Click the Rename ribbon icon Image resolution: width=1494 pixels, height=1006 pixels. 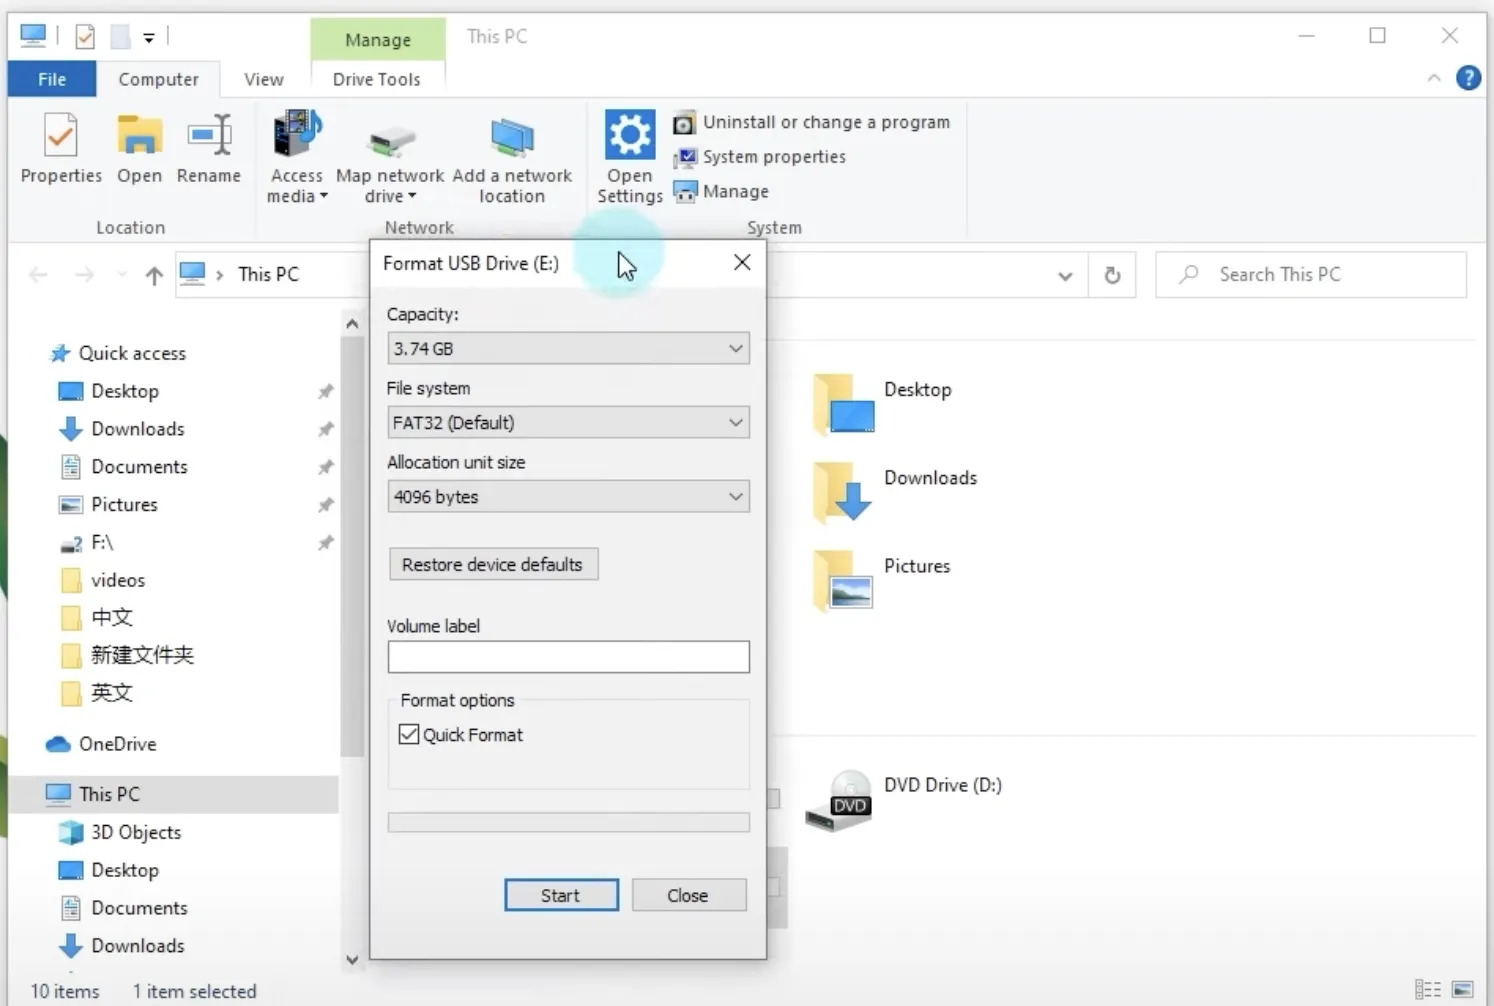tap(209, 149)
